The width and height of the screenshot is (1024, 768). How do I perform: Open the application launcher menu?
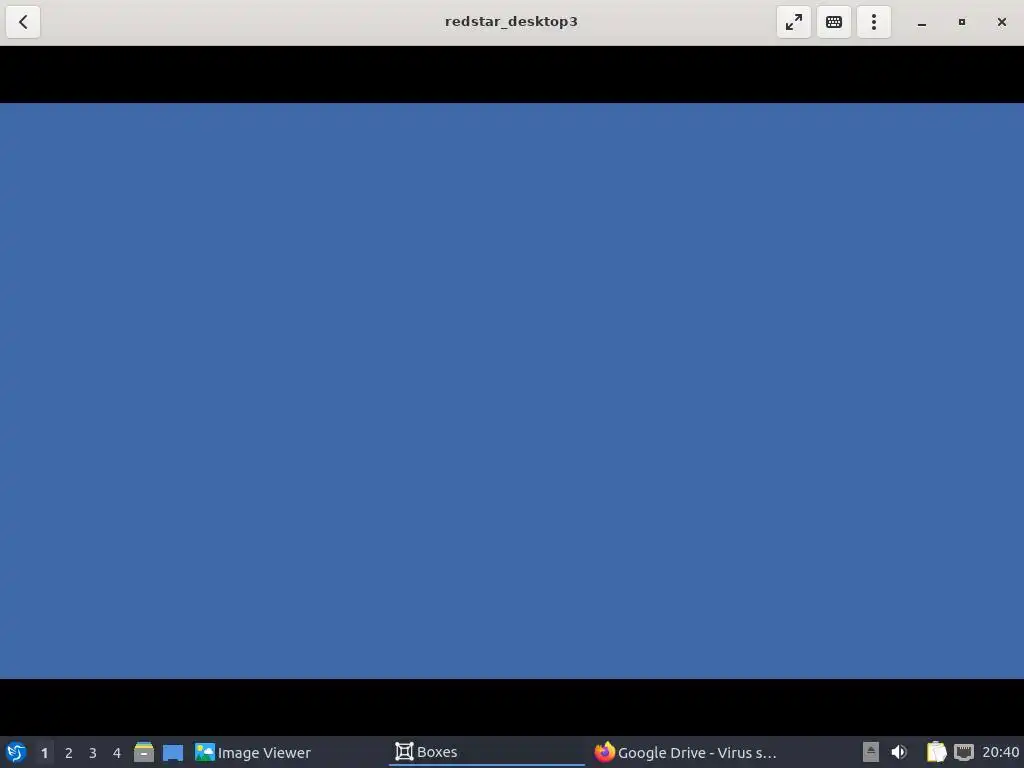(x=16, y=752)
